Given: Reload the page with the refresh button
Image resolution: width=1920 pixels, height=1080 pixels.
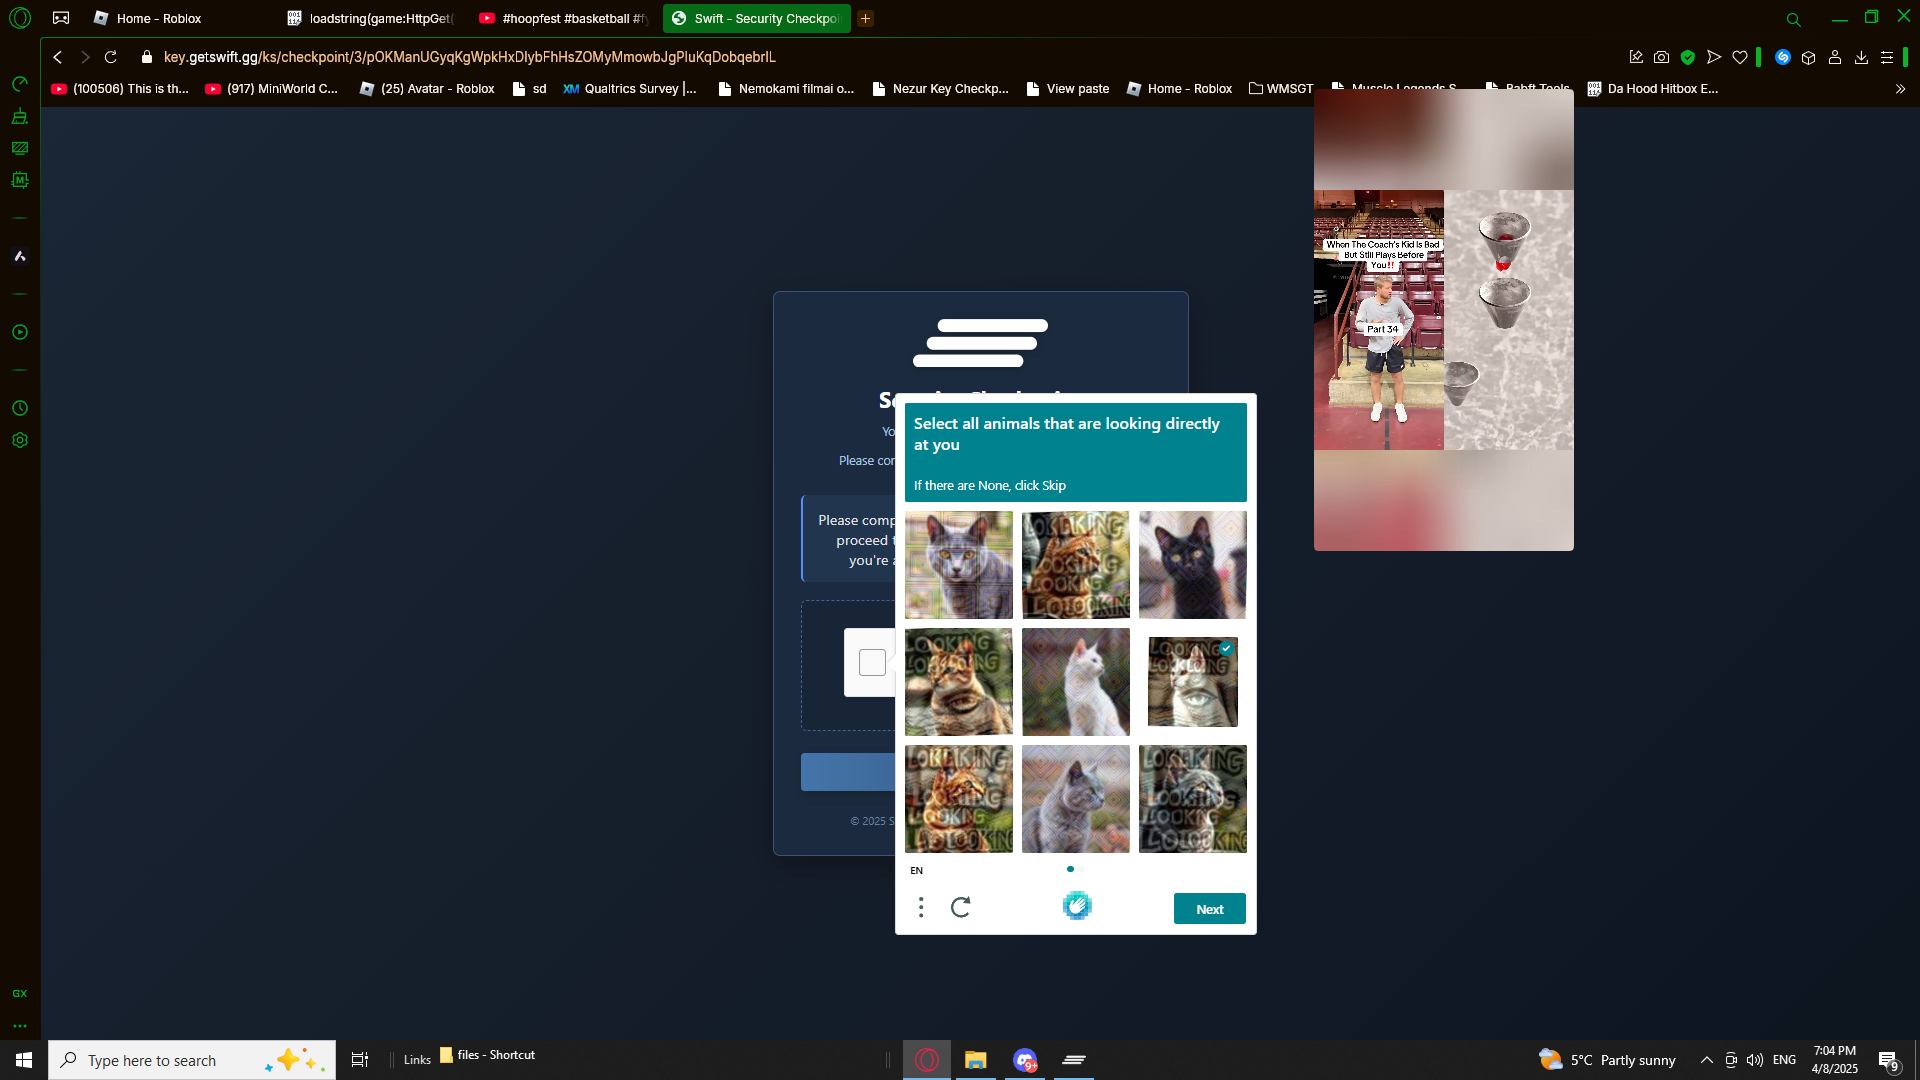Looking at the screenshot, I should pyautogui.click(x=111, y=57).
